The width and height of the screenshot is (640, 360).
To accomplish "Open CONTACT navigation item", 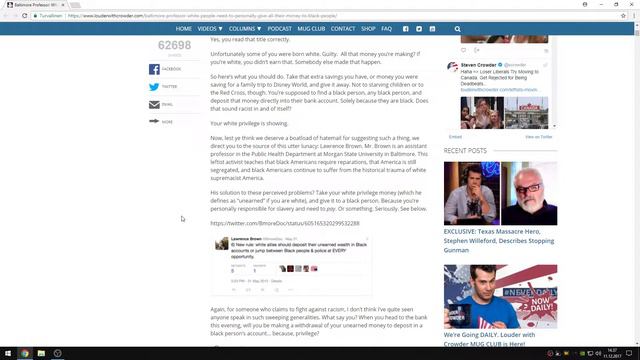I will [343, 29].
